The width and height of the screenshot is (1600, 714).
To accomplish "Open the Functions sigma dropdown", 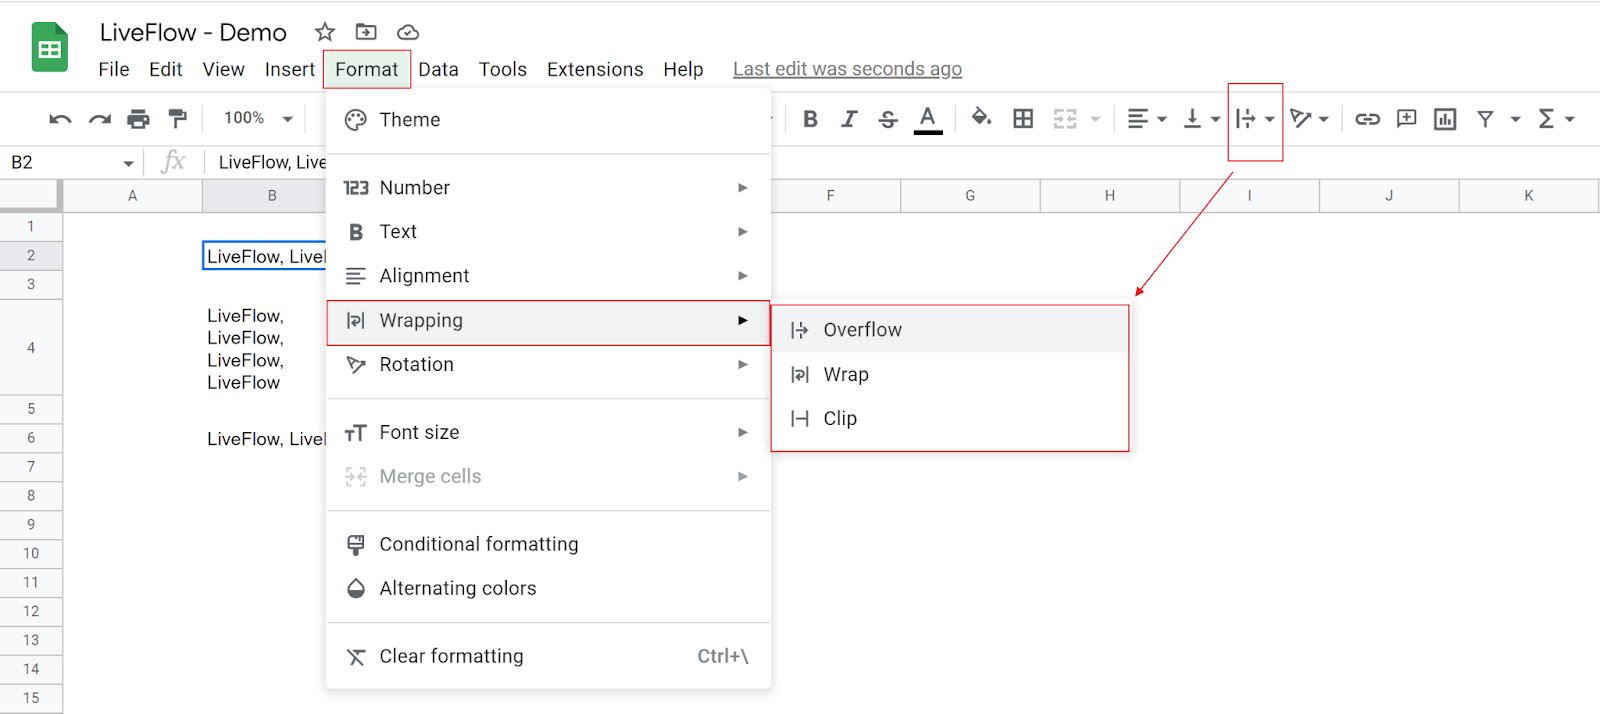I will [1556, 119].
